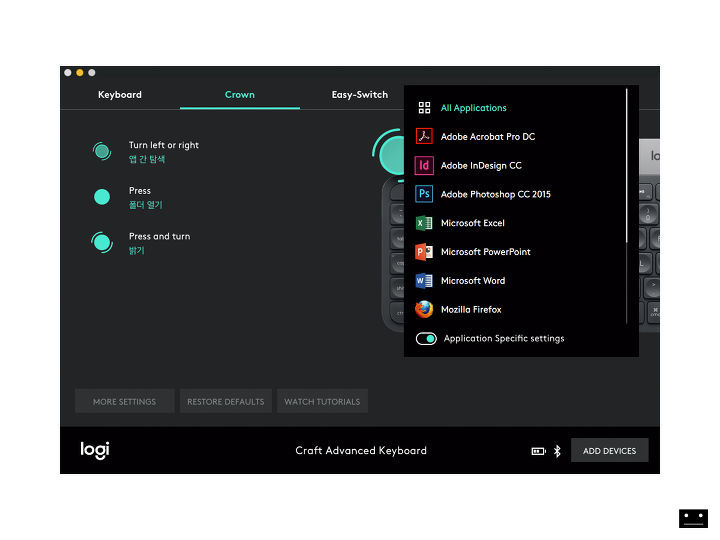
Task: Toggle Application Specific settings switch
Action: (426, 338)
